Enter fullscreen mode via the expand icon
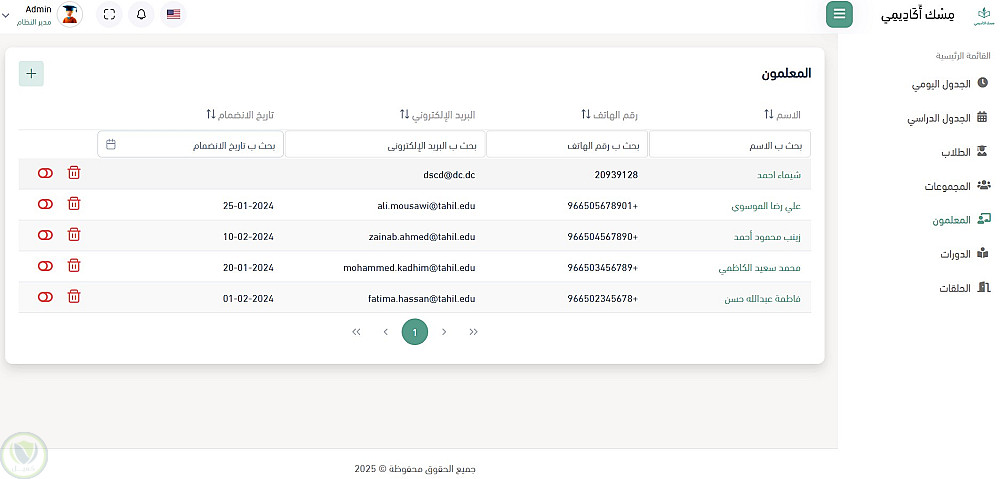The height and width of the screenshot is (479, 1000). [x=109, y=14]
